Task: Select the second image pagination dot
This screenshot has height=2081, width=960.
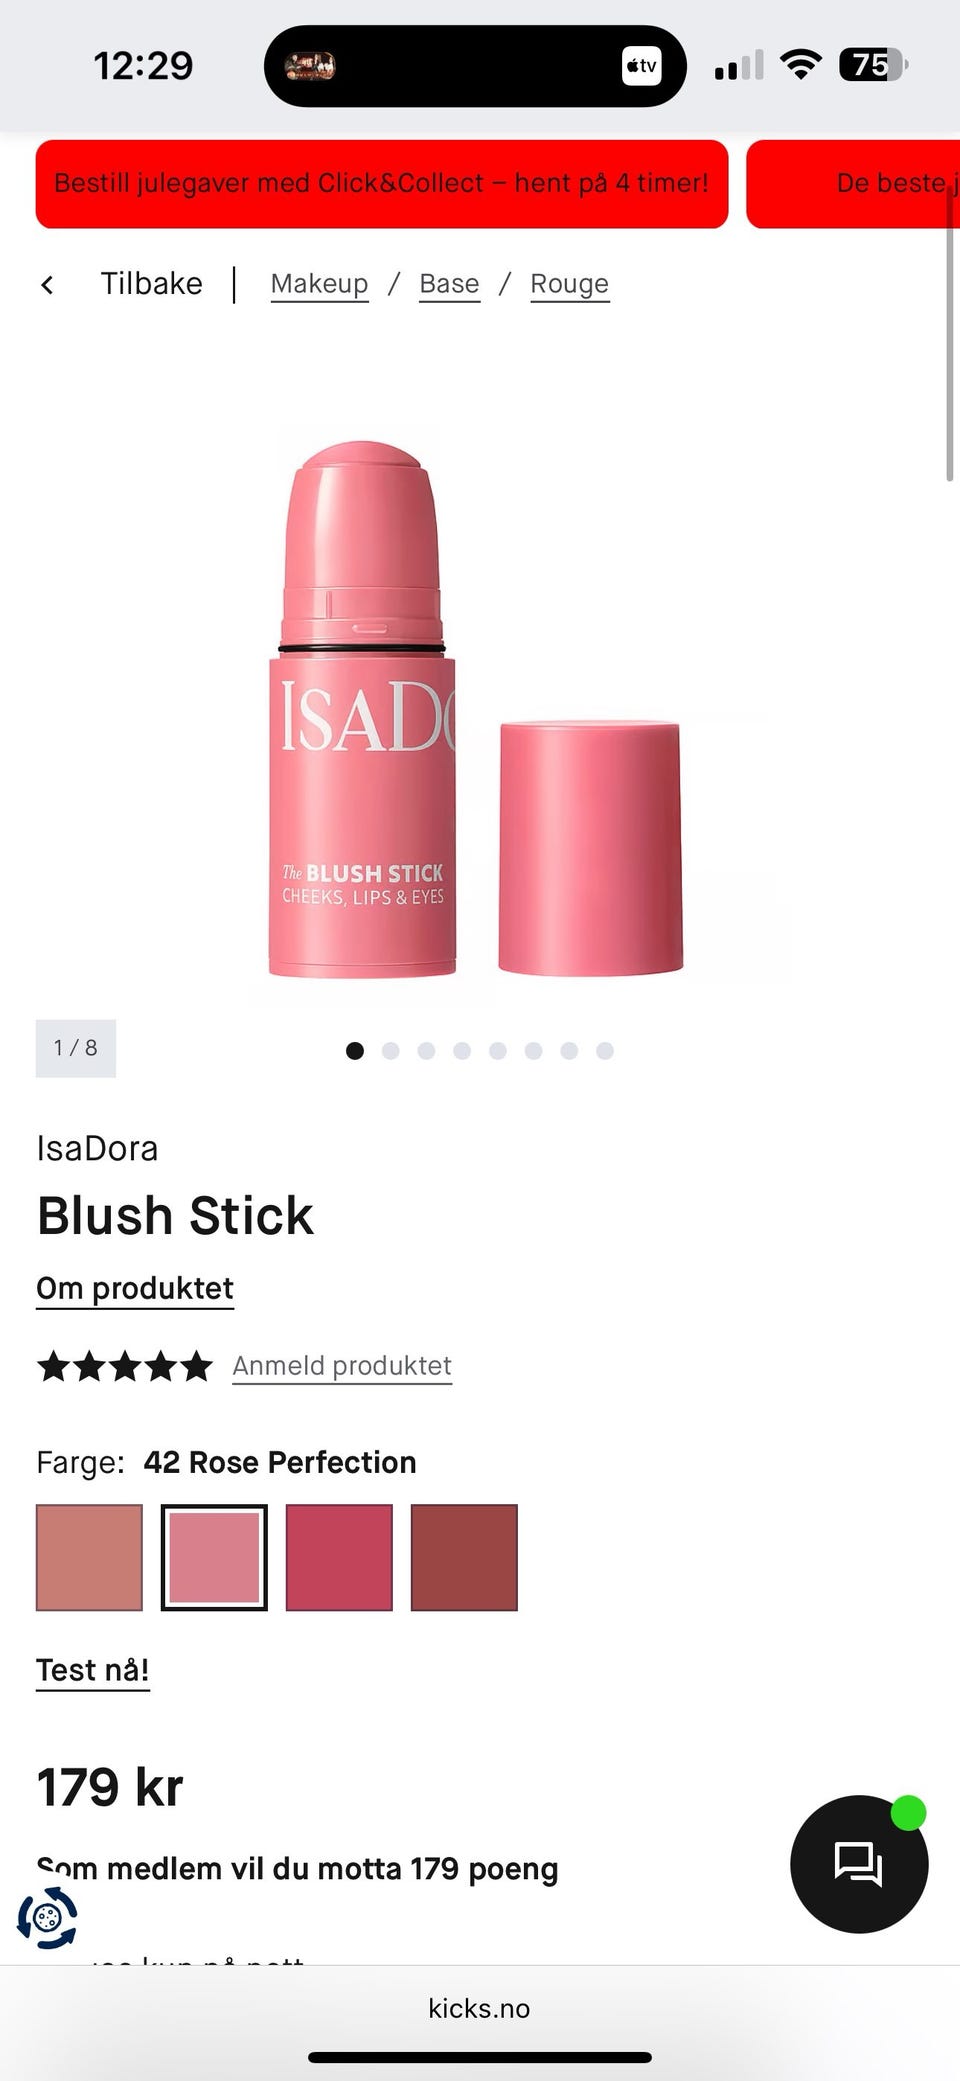Action: (390, 1050)
